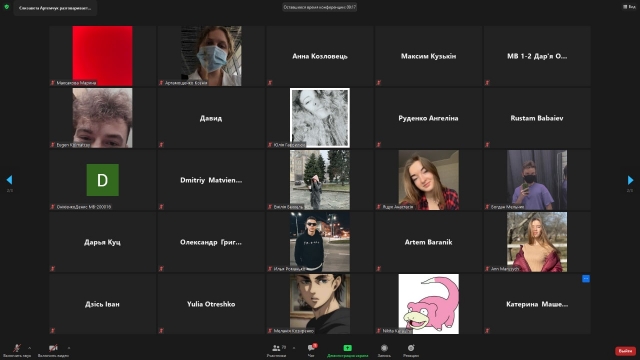Select the red square participant tile
Image resolution: width=640 pixels, height=360 pixels.
click(102, 56)
